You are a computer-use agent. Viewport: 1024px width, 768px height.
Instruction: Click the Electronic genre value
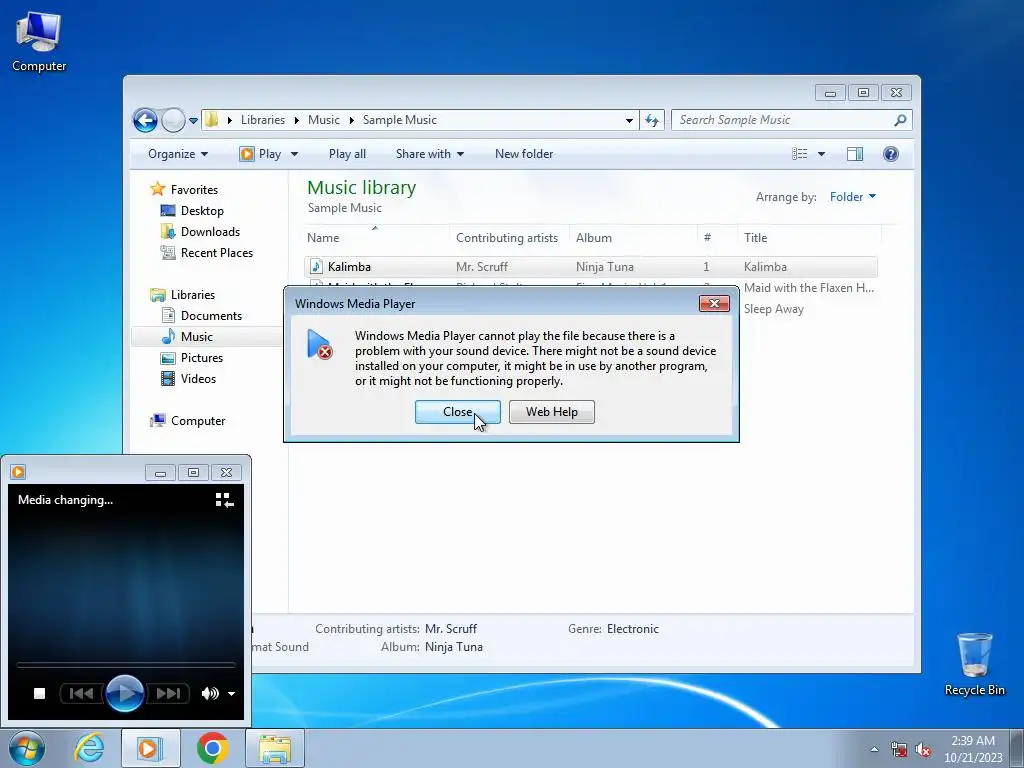pyautogui.click(x=633, y=629)
